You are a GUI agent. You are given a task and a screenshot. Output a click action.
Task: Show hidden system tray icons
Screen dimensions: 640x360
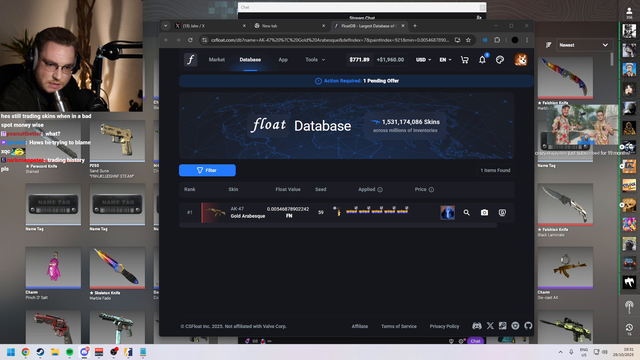(x=560, y=352)
